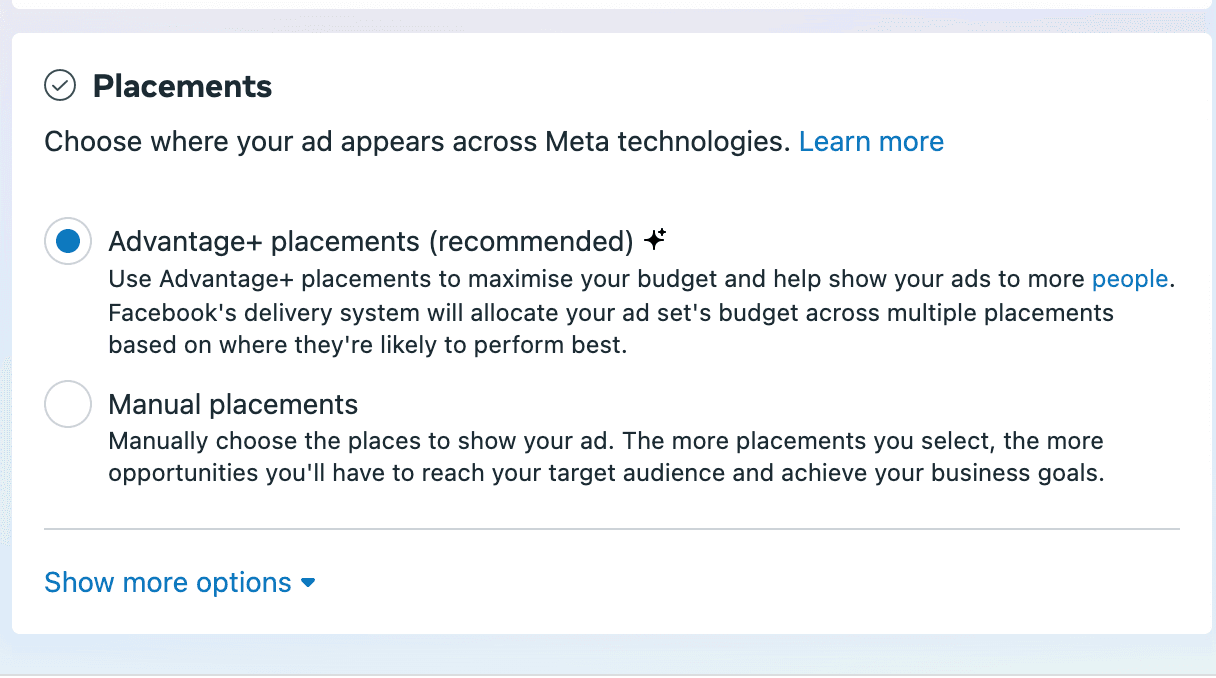The image size is (1216, 678).
Task: Click the "Use Advantage+ placements to maximise" sentence
Action: 400,279
